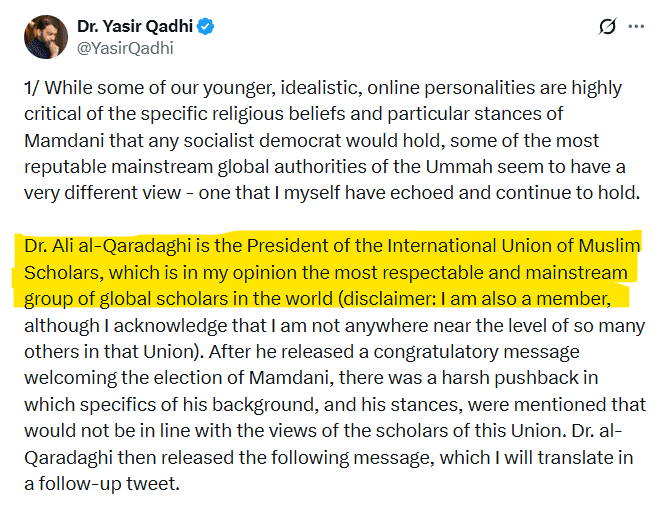Viewport: 663px width, 524px height.
Task: Open the @YasirQadhi handle link
Action: pos(125,48)
